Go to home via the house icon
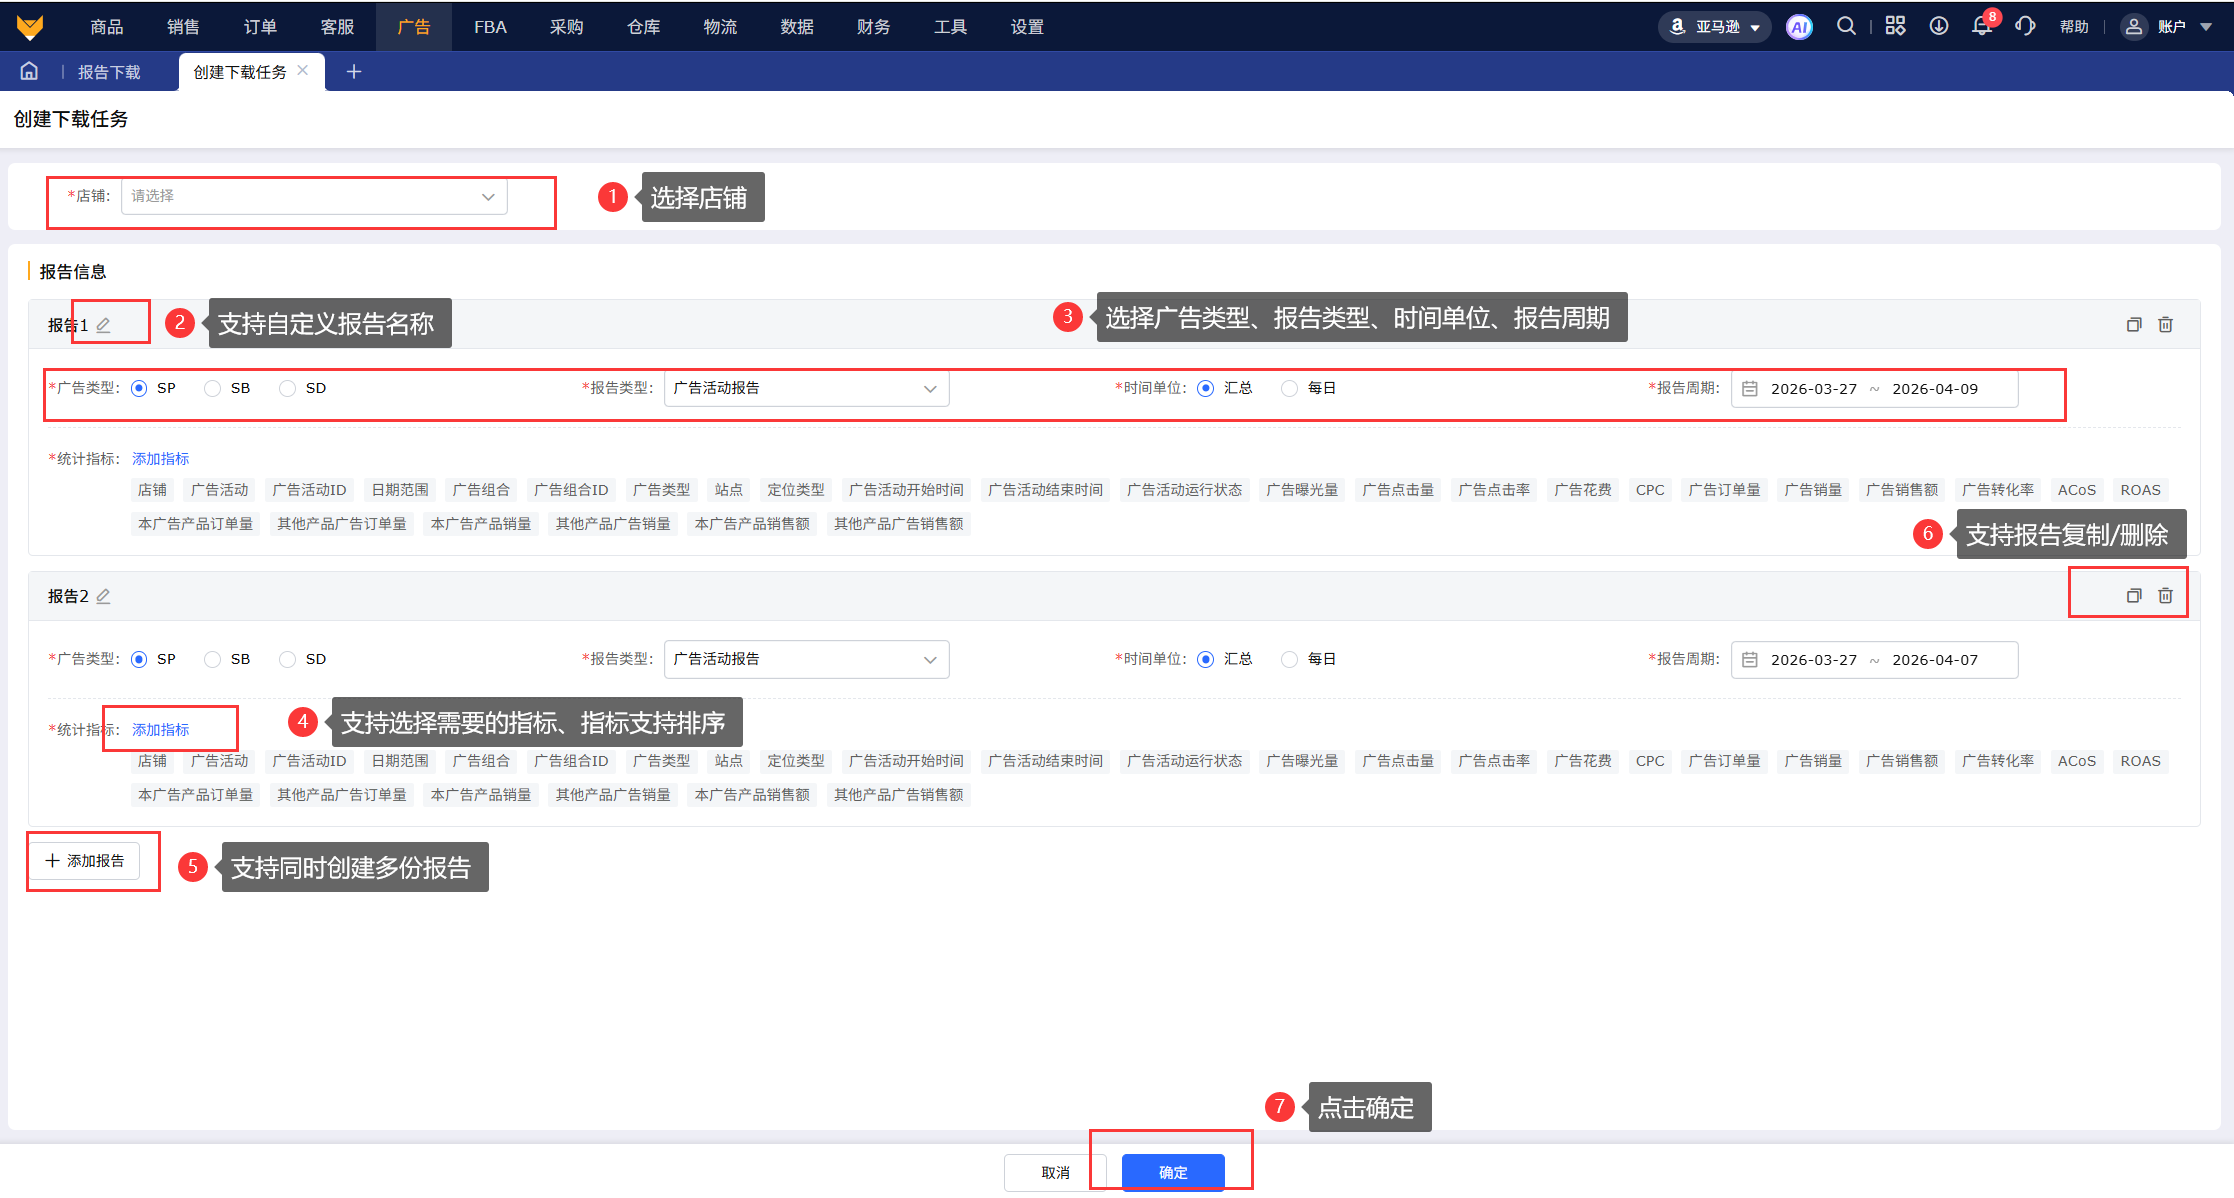Image resolution: width=2234 pixels, height=1198 pixels. [x=29, y=71]
